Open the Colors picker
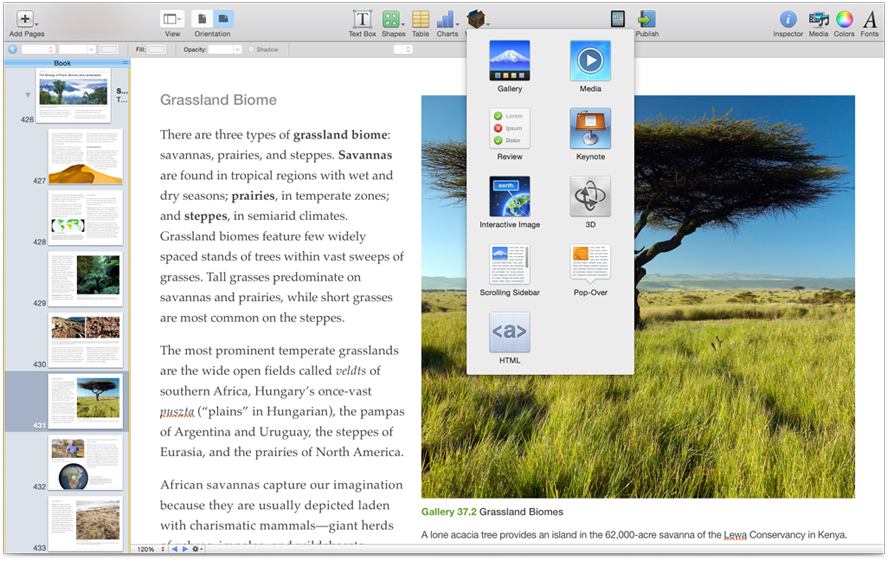Image resolution: width=888 pixels, height=562 pixels. (845, 19)
